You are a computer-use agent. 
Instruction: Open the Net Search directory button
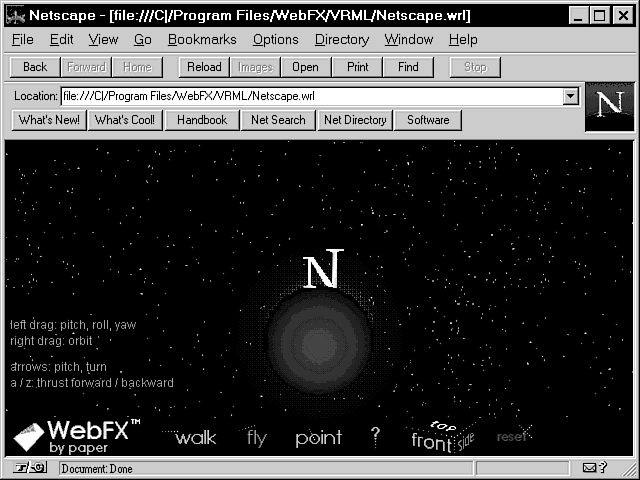coord(278,120)
